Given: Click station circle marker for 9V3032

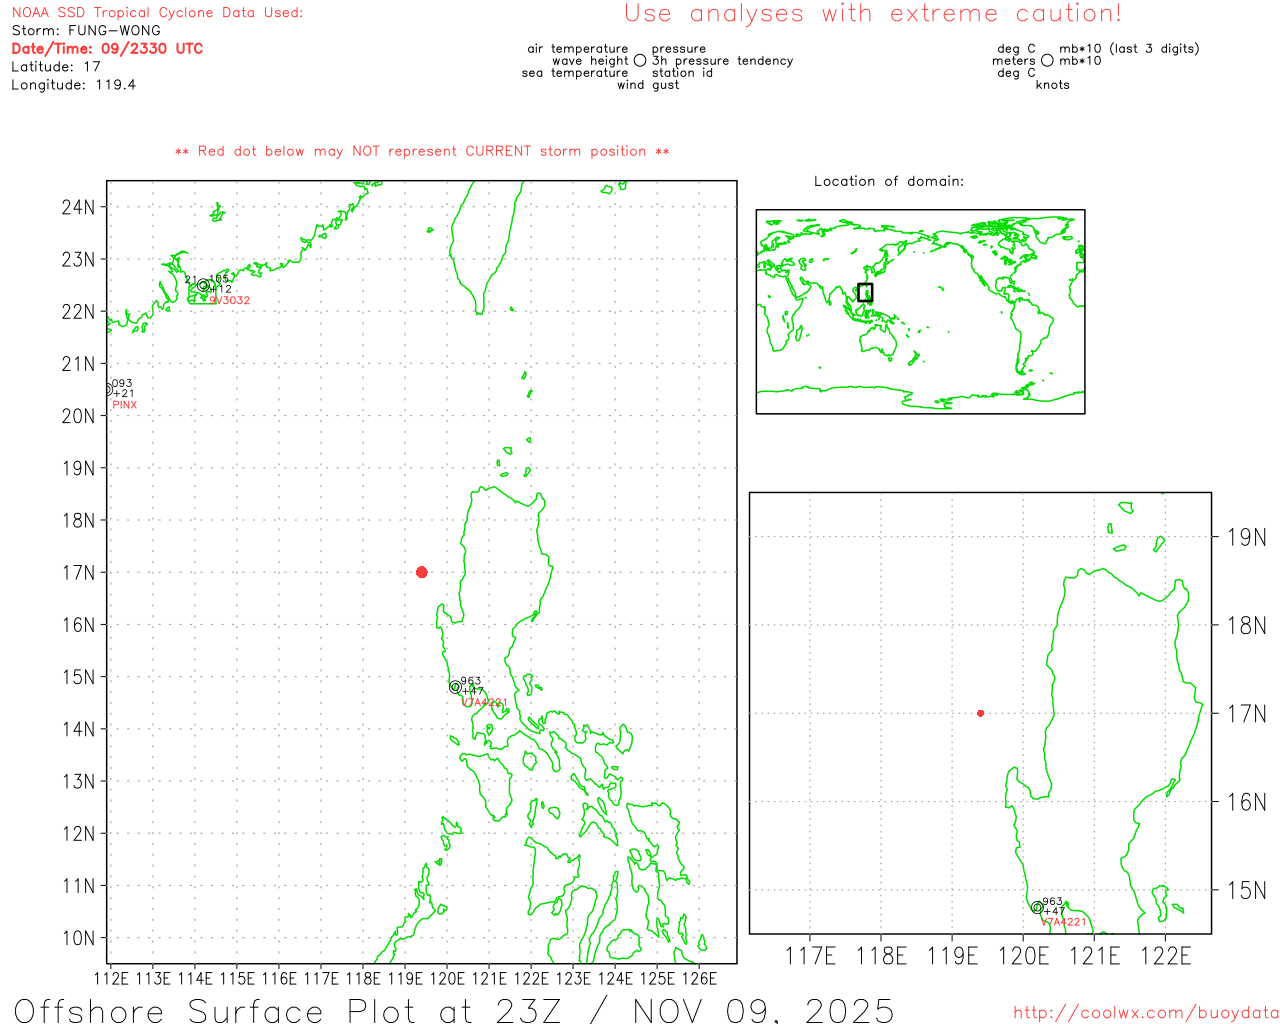Looking at the screenshot, I should [203, 285].
